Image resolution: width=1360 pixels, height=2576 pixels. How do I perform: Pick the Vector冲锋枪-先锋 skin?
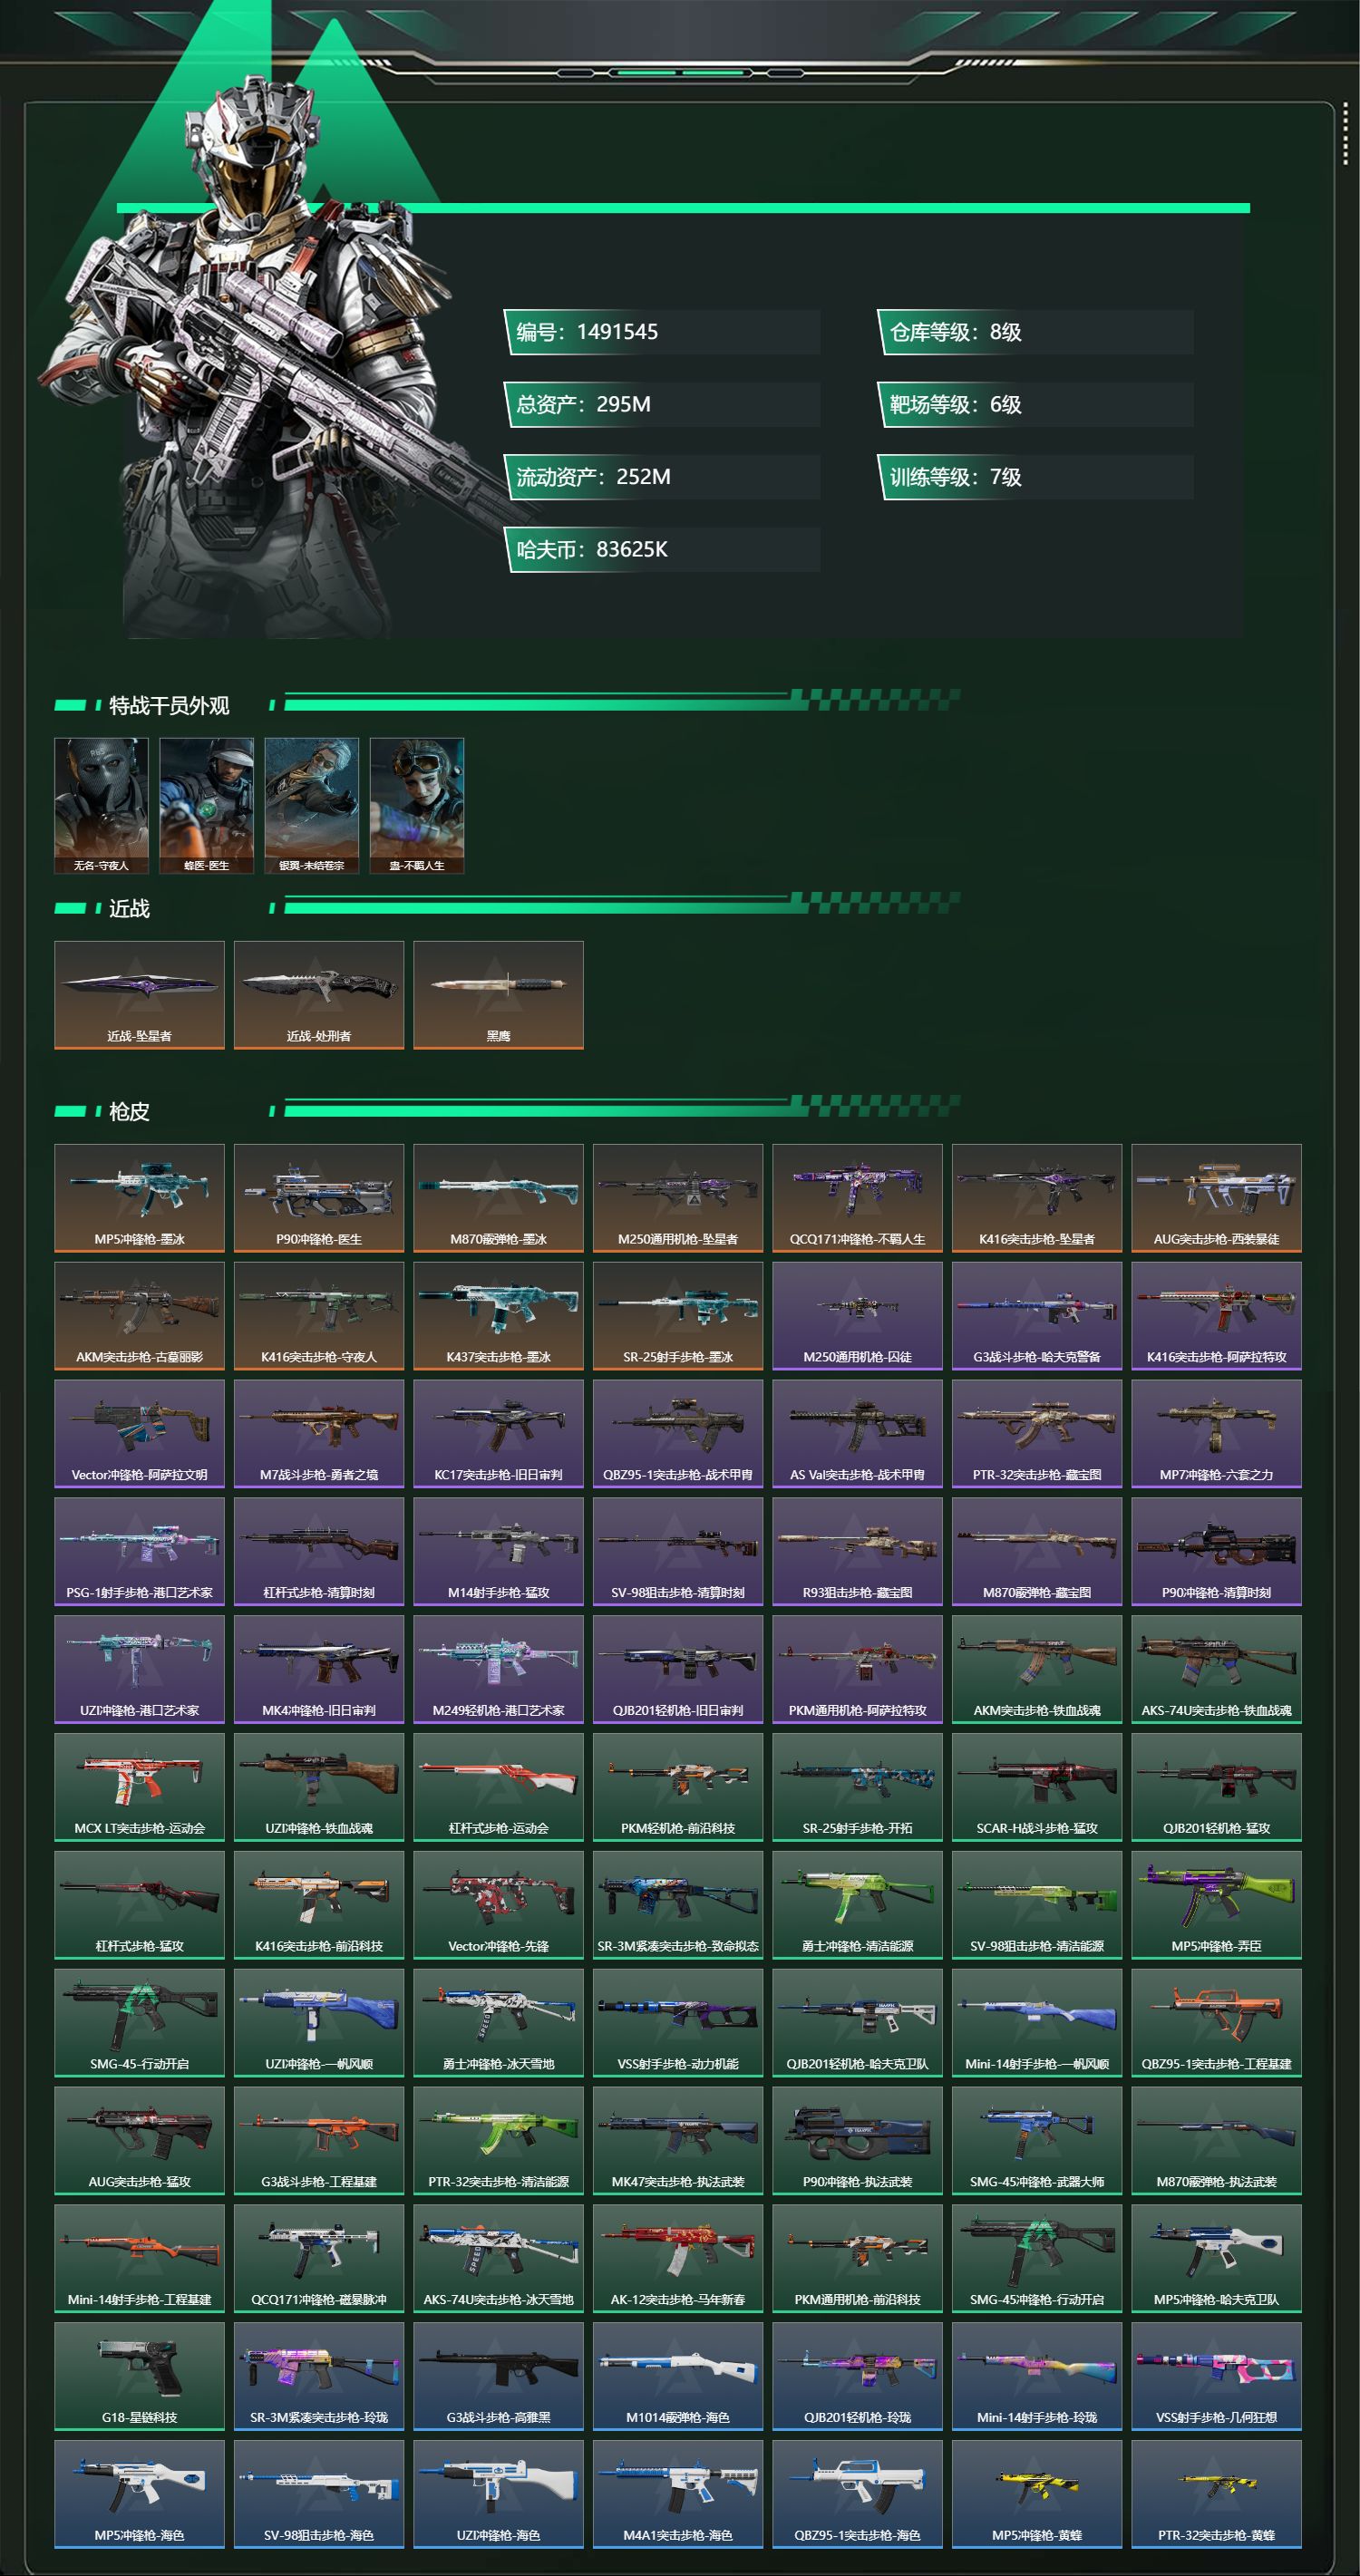point(498,1906)
